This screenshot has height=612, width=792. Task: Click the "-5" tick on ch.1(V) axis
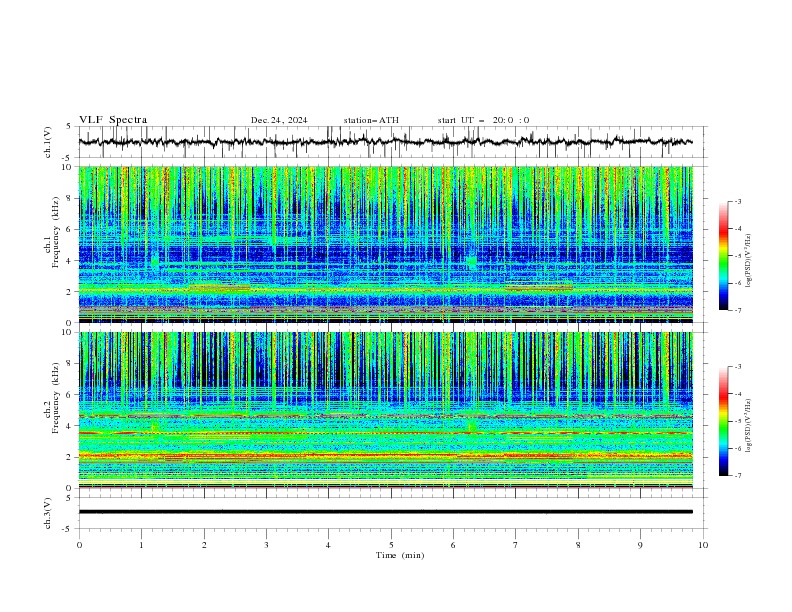[68, 158]
